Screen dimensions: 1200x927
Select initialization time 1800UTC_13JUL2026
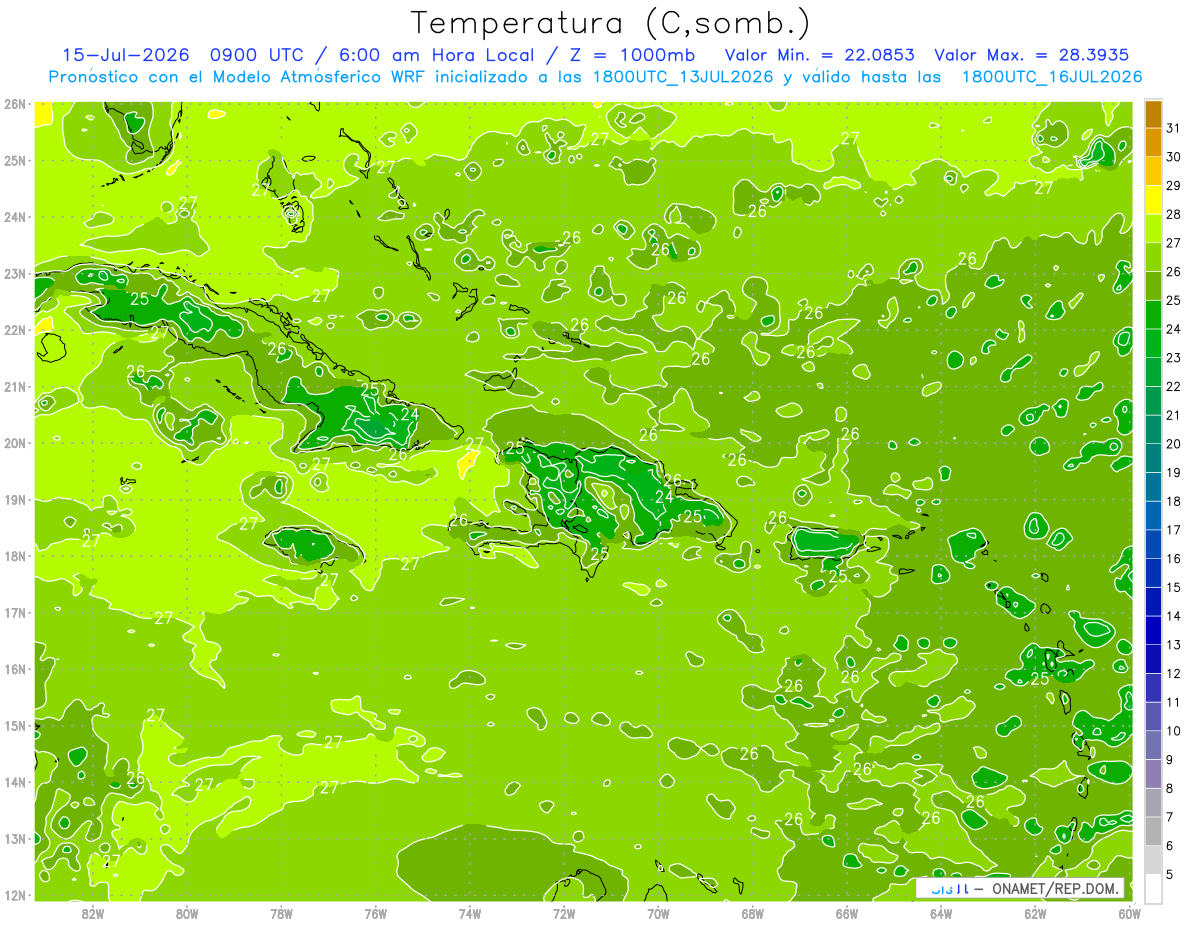click(683, 77)
